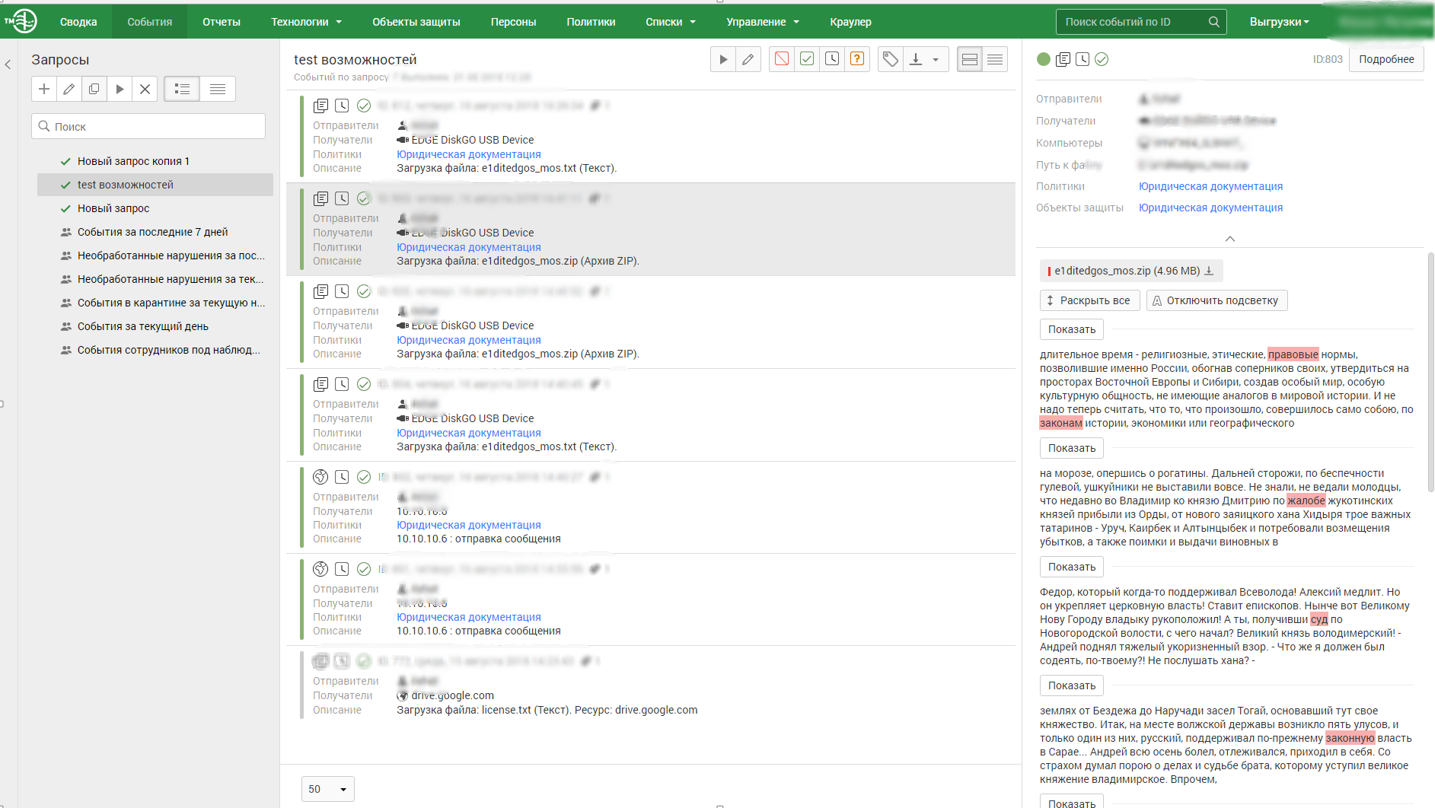Viewport: 1435px width, 808px height.
Task: Delete query using the X icon
Action: click(145, 89)
